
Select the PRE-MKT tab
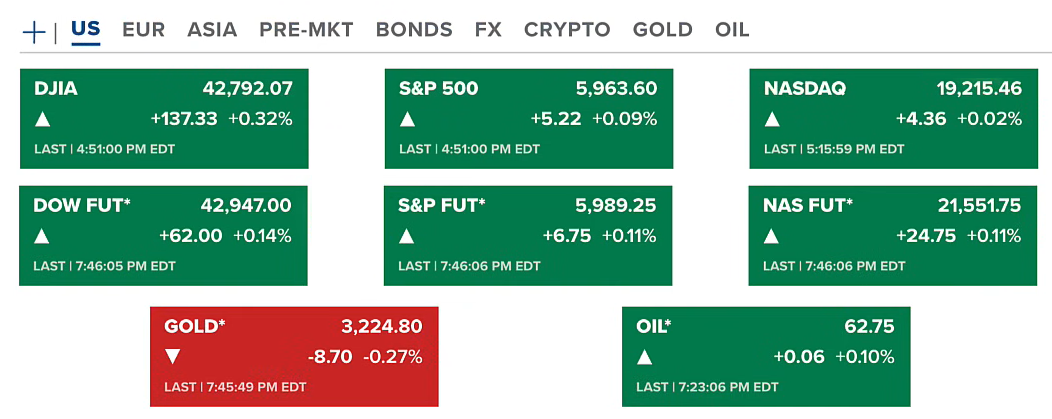pos(306,30)
